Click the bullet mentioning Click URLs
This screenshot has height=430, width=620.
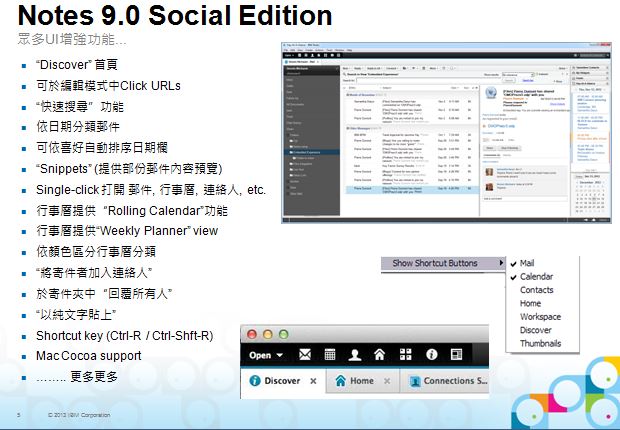pyautogui.click(x=108, y=86)
